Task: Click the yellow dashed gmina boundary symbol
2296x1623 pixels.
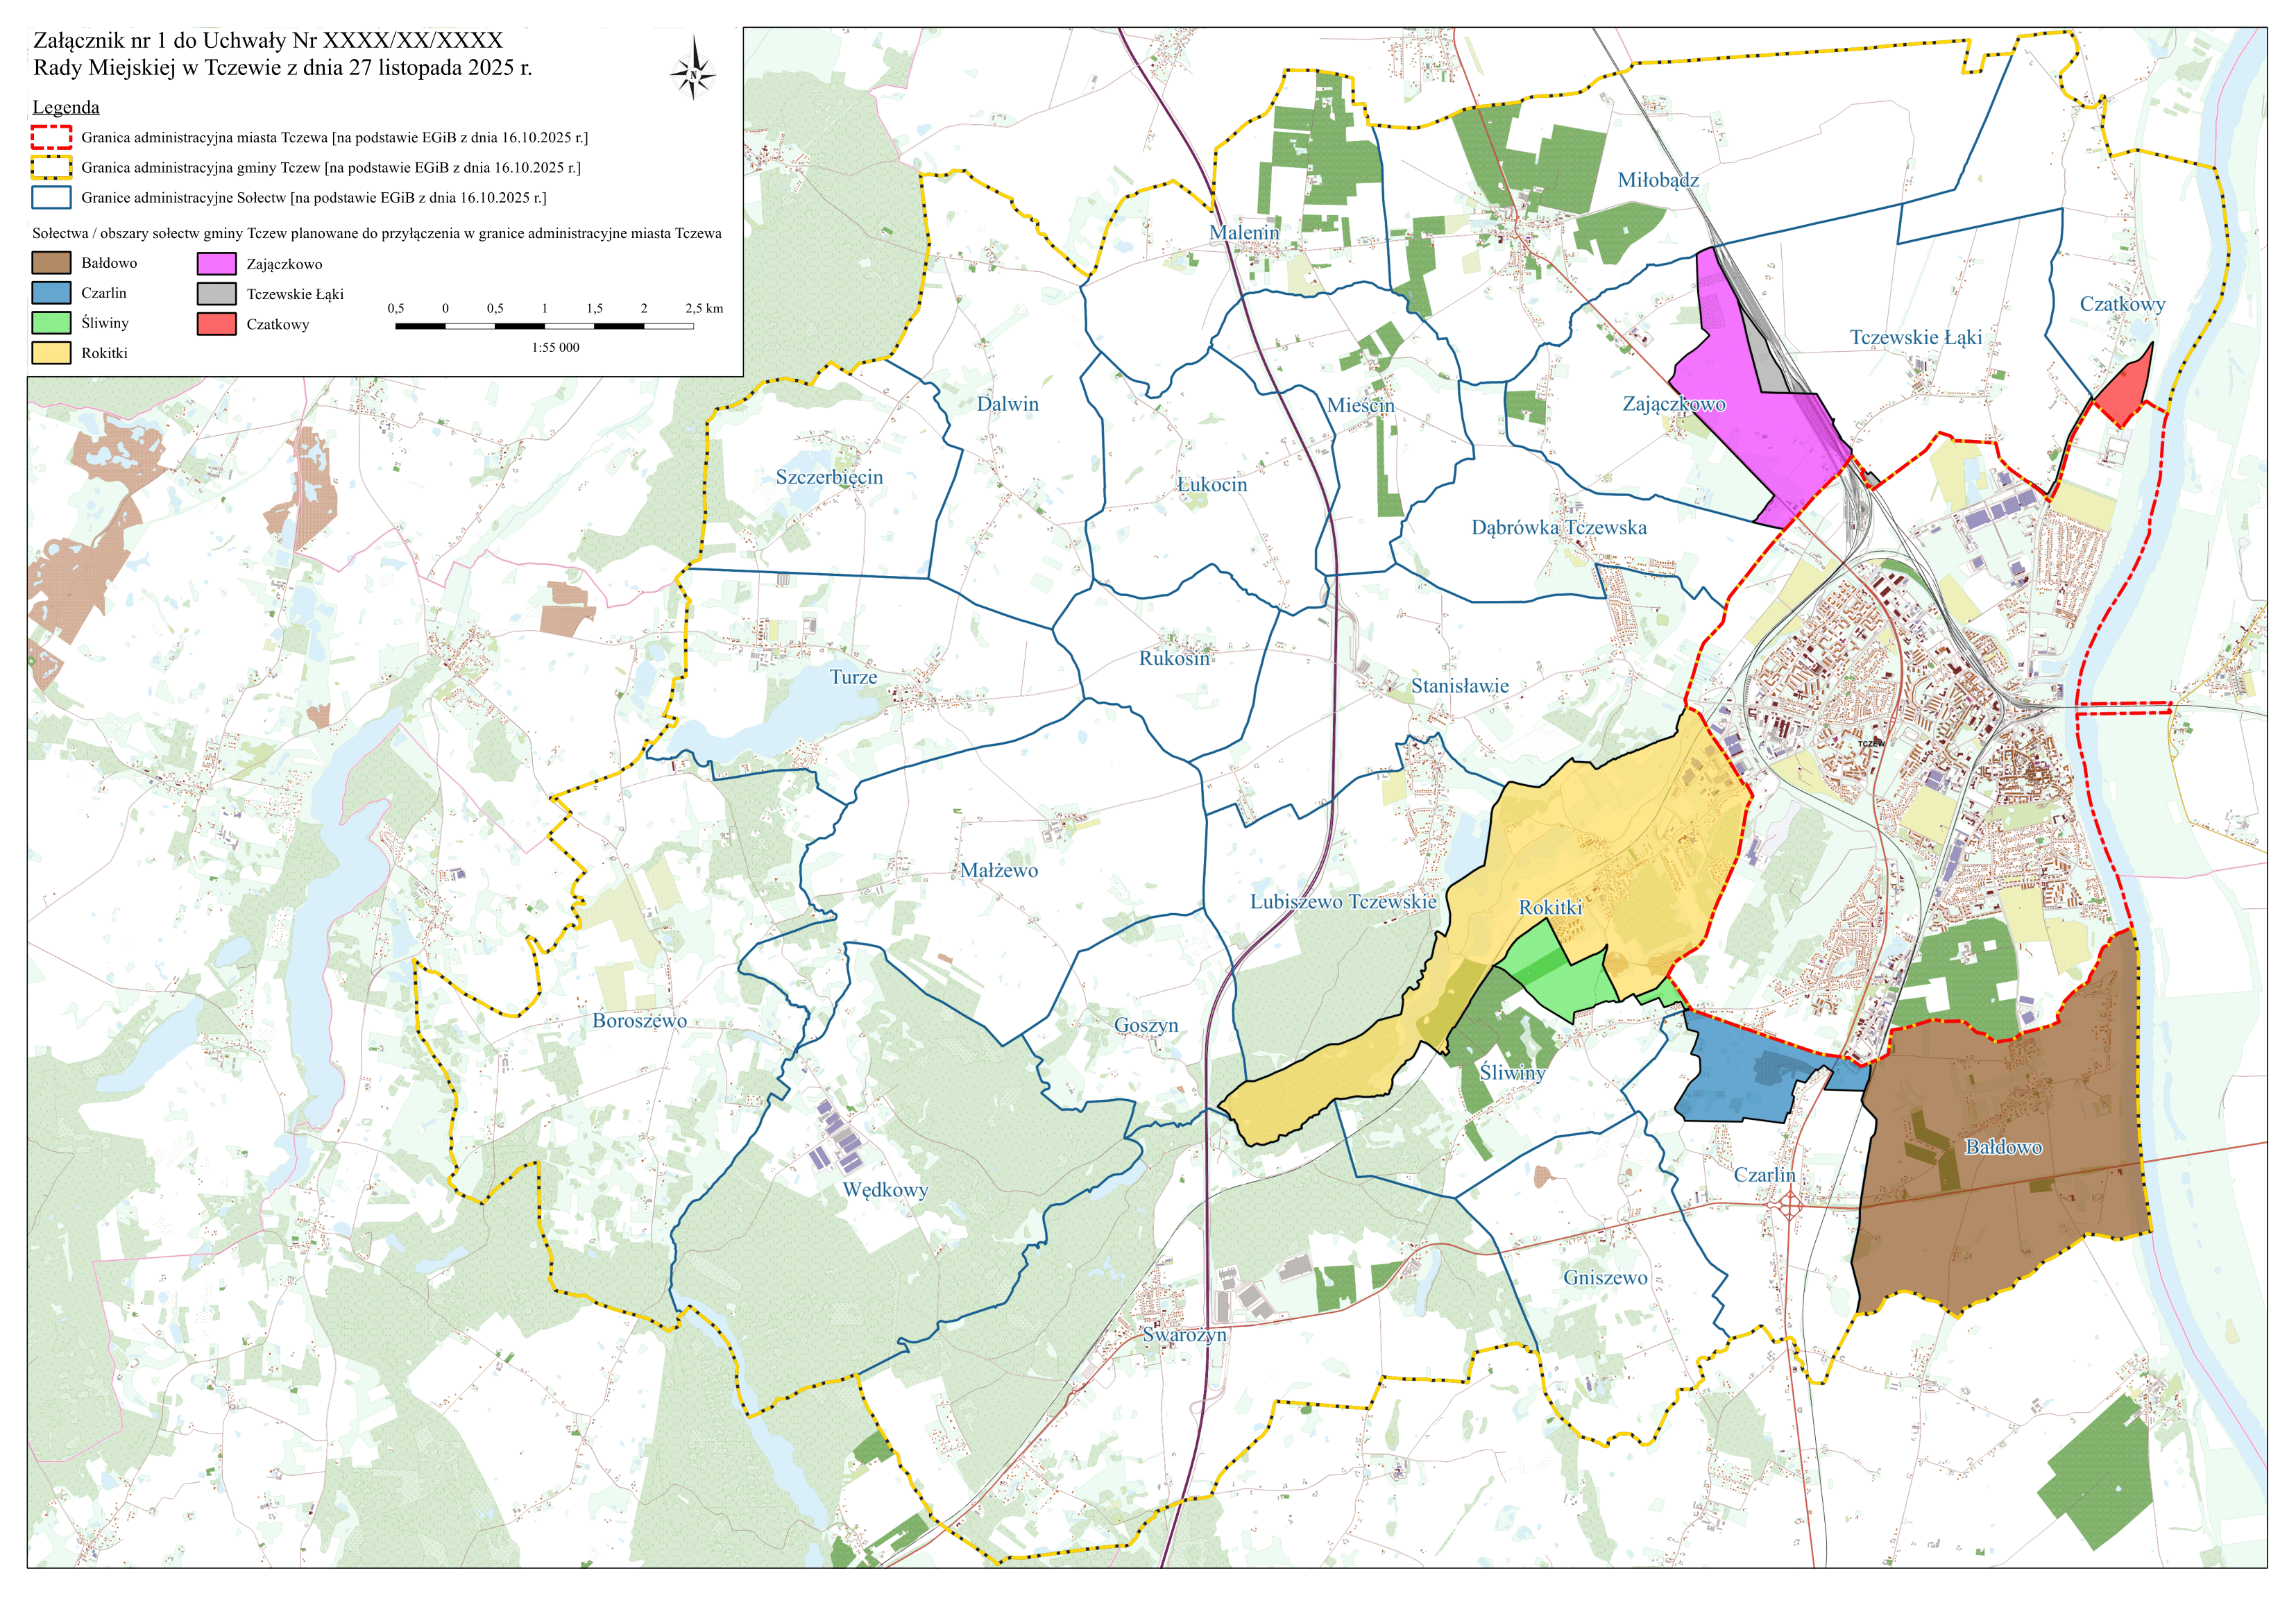Action: tap(51, 167)
